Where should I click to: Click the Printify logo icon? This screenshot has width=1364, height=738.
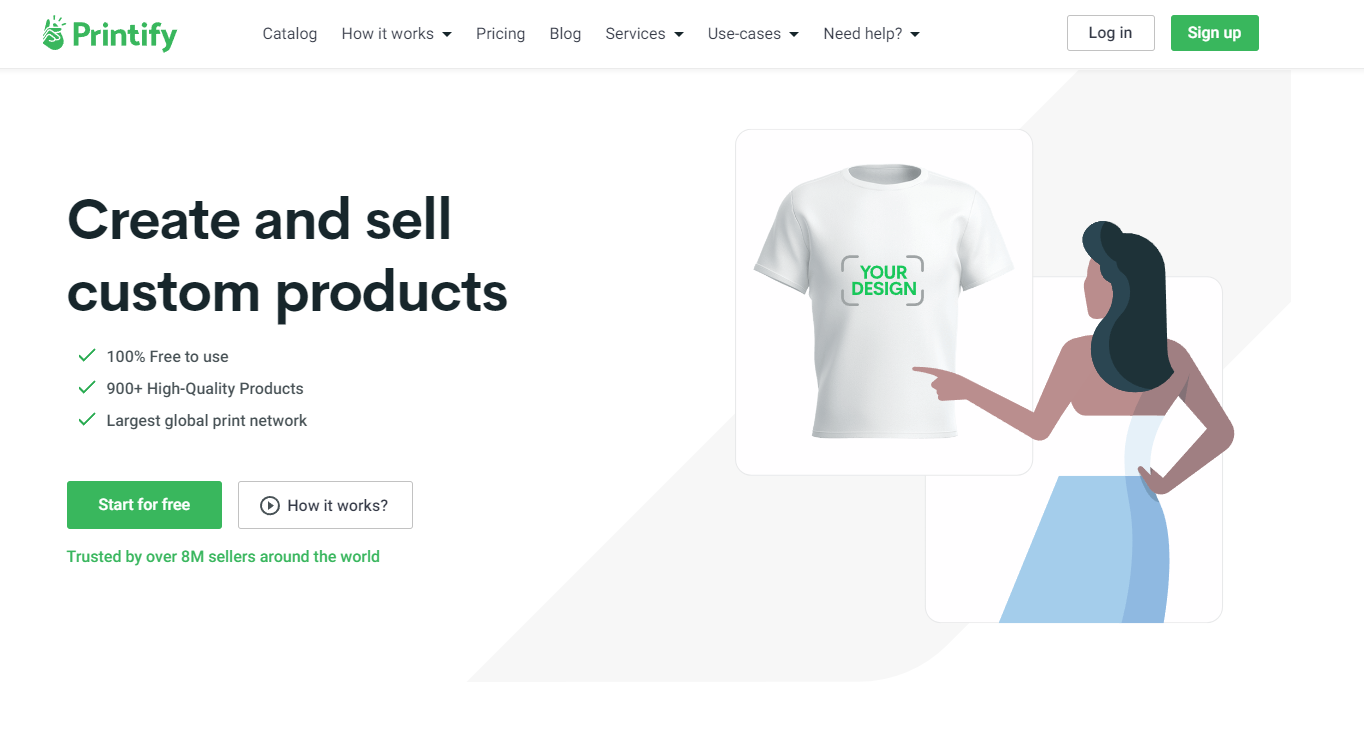click(54, 33)
